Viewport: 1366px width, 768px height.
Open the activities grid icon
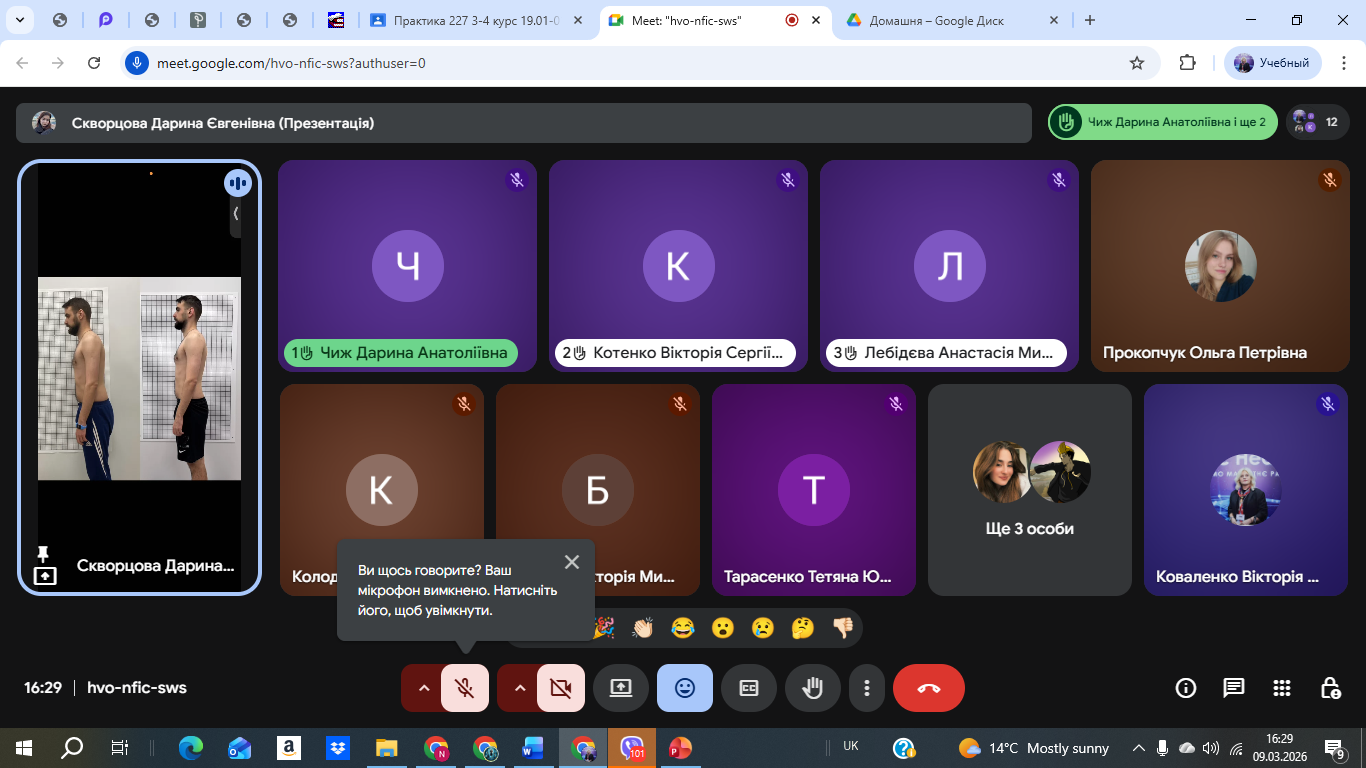[1282, 688]
